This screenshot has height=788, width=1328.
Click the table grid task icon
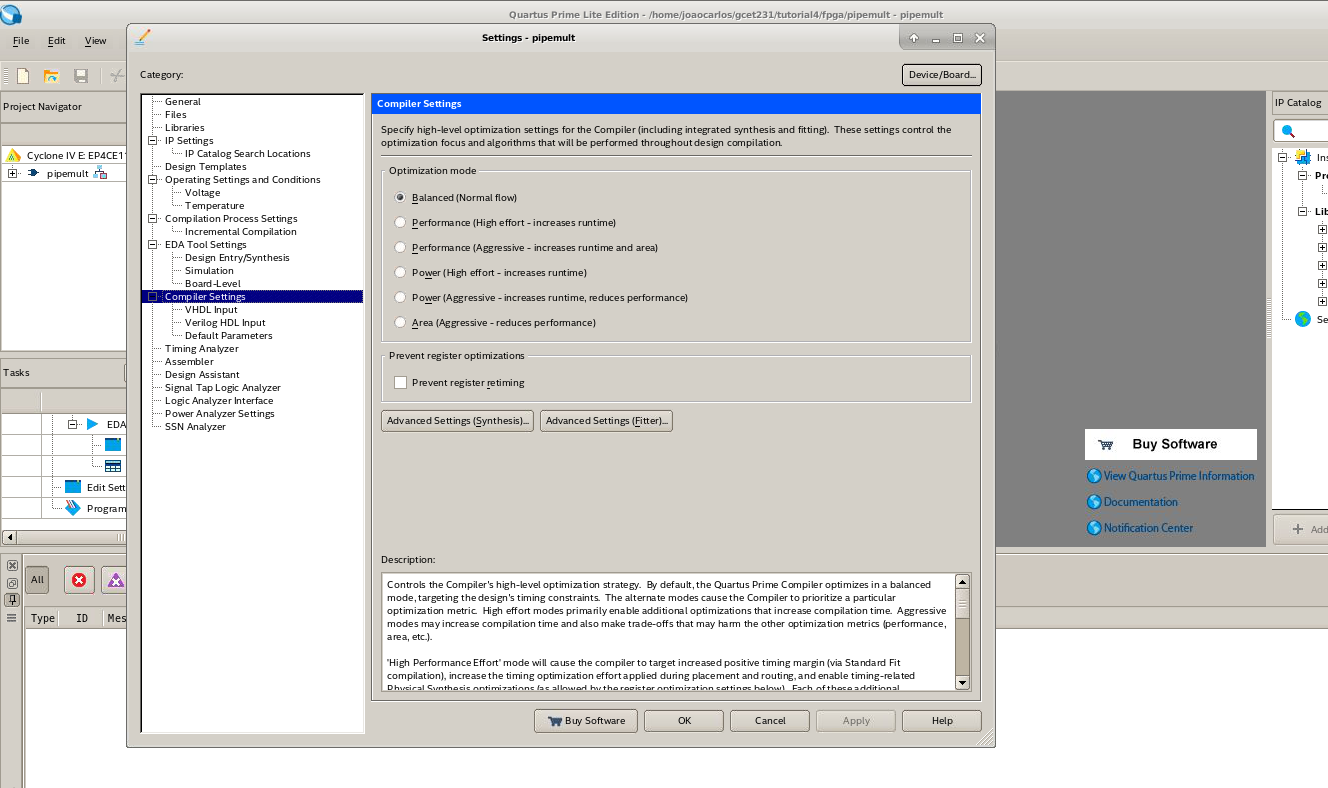tap(113, 466)
